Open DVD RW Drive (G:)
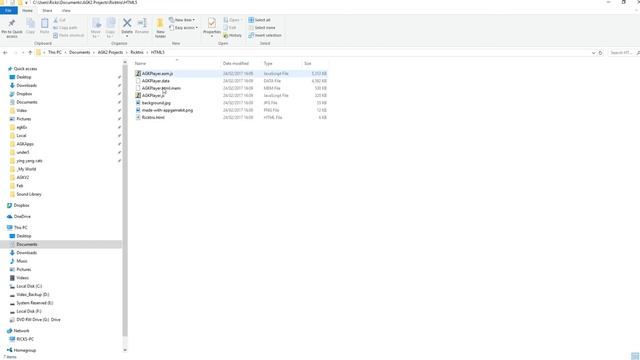The width and height of the screenshot is (640, 360). tap(38, 320)
